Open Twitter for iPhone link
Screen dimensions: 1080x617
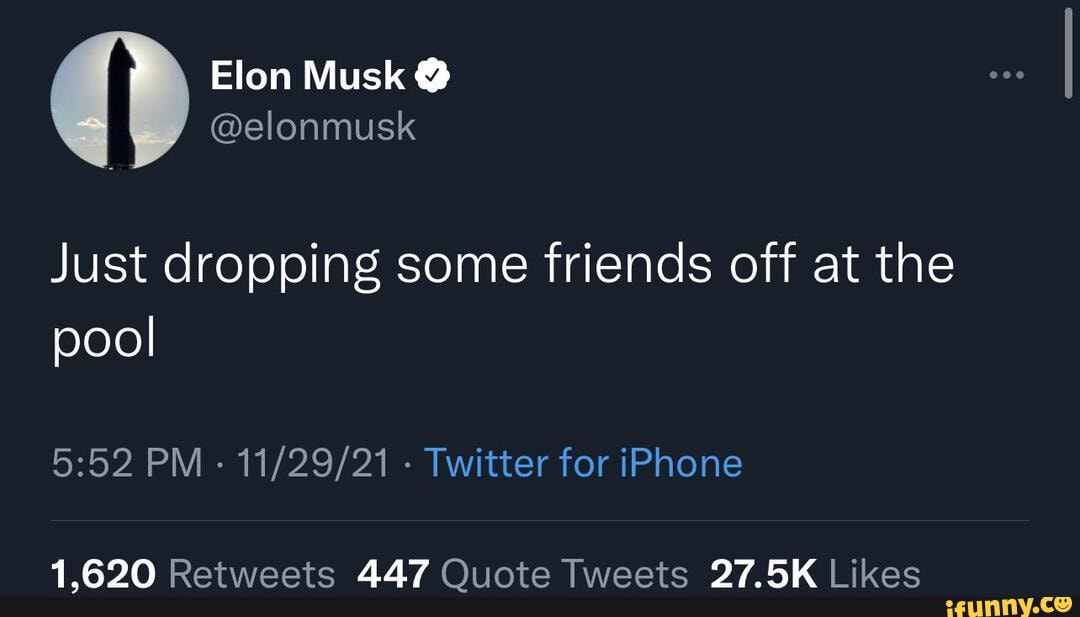(584, 463)
